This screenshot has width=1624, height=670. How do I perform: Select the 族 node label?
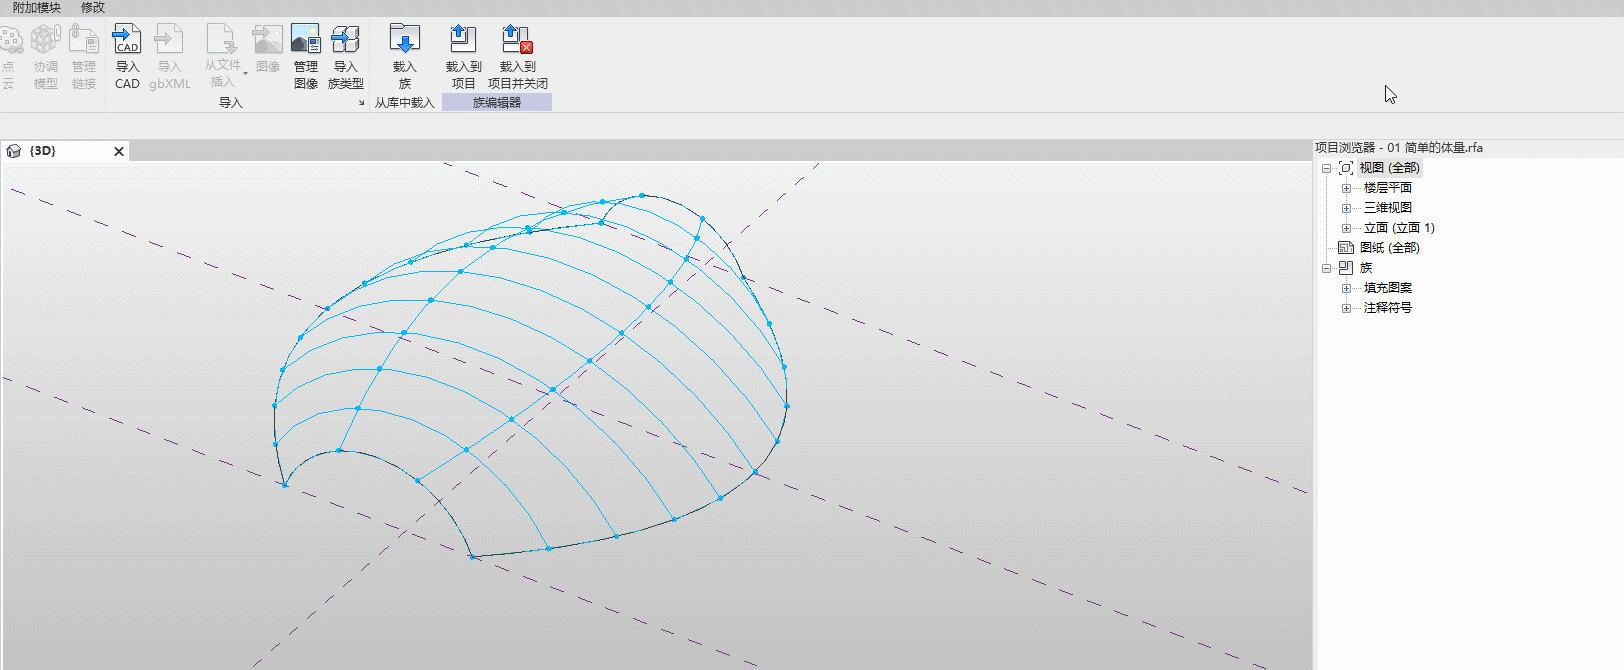[1366, 268]
